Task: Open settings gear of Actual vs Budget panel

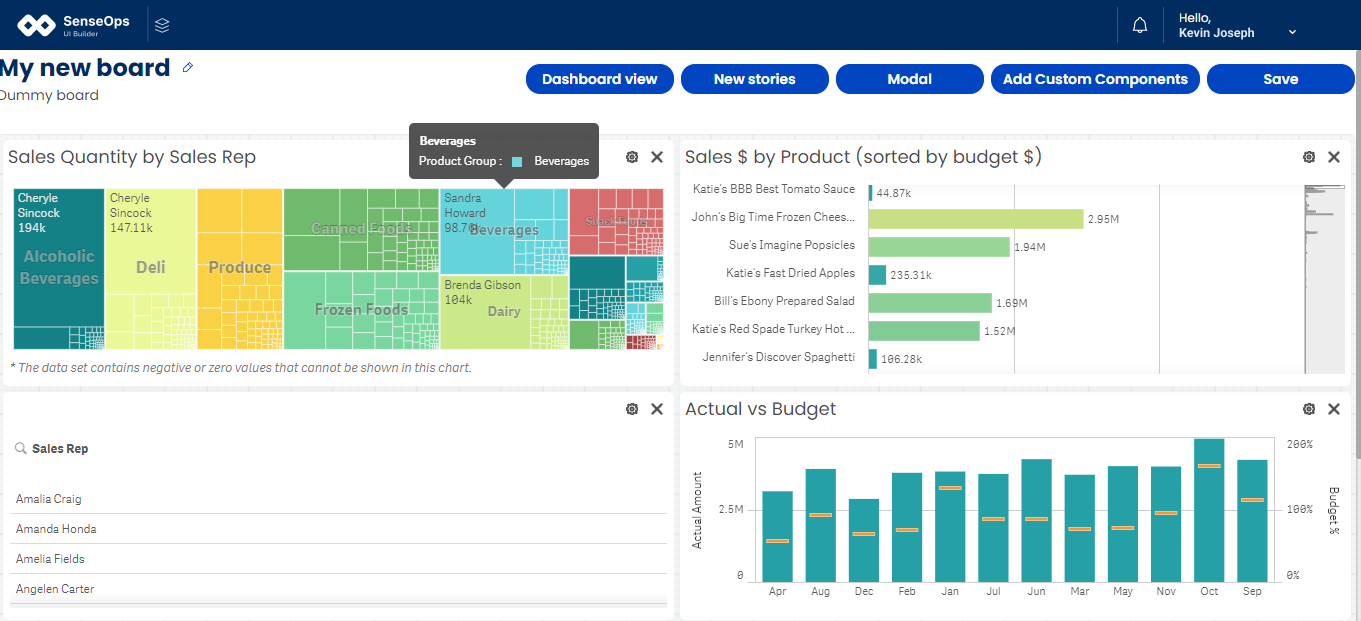Action: coord(1309,409)
